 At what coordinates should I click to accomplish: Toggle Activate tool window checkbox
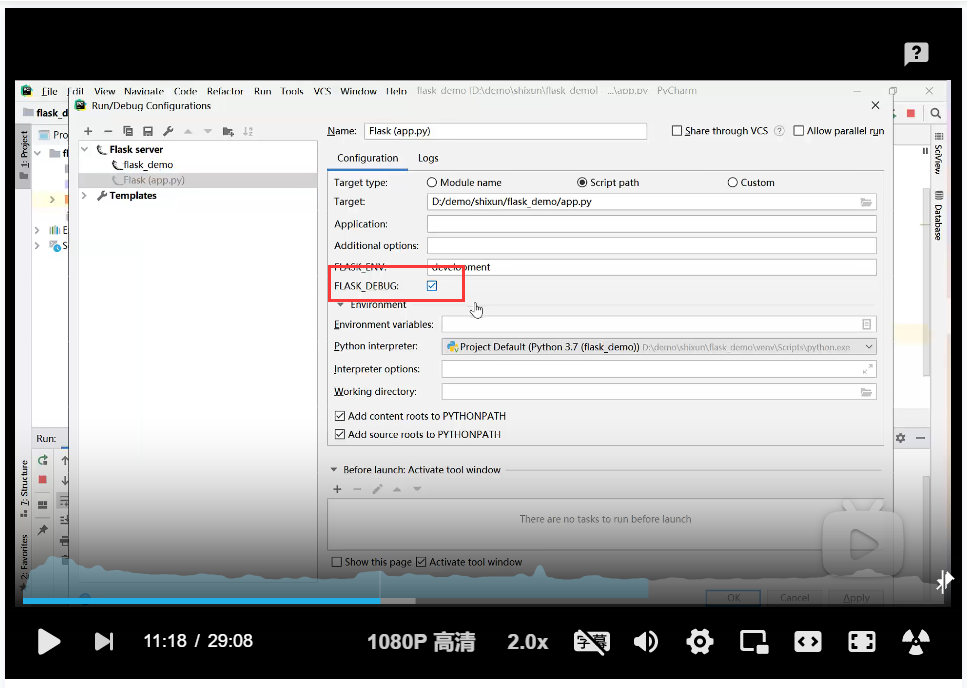[x=421, y=562]
